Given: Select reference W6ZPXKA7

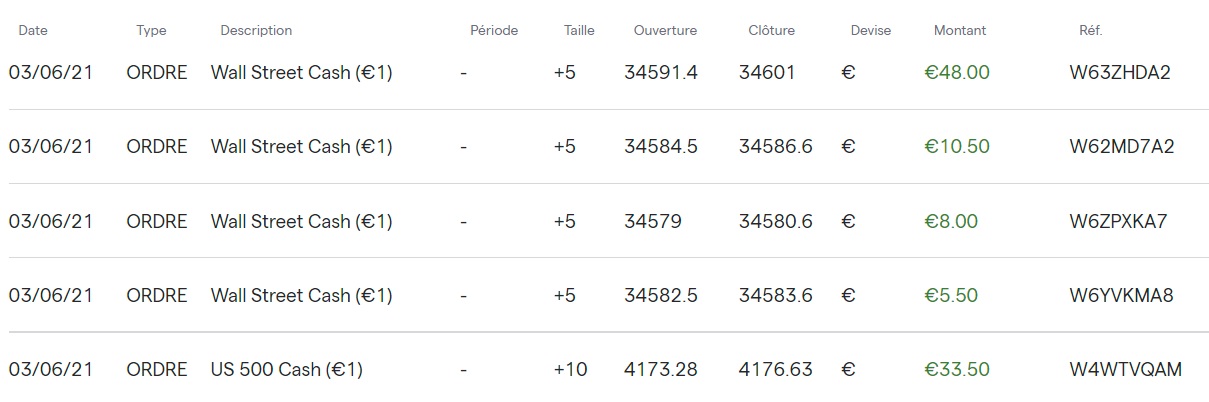Looking at the screenshot, I should coord(1118,221).
